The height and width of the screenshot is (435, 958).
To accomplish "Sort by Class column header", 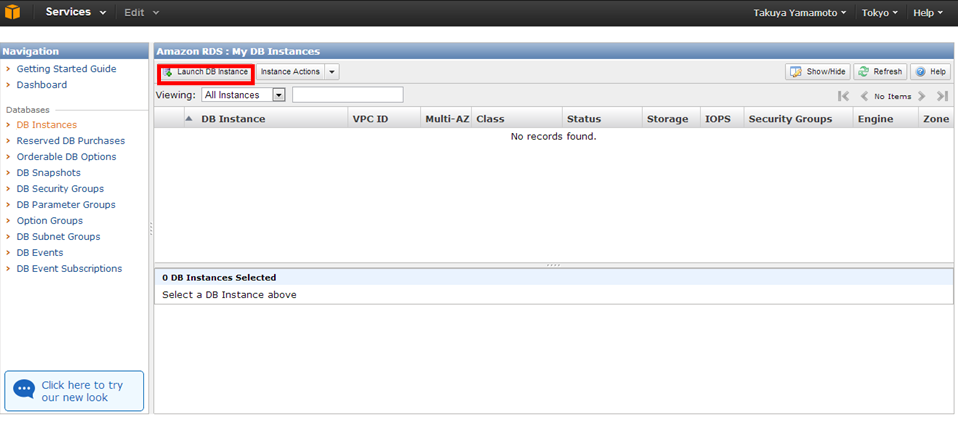I will point(490,119).
